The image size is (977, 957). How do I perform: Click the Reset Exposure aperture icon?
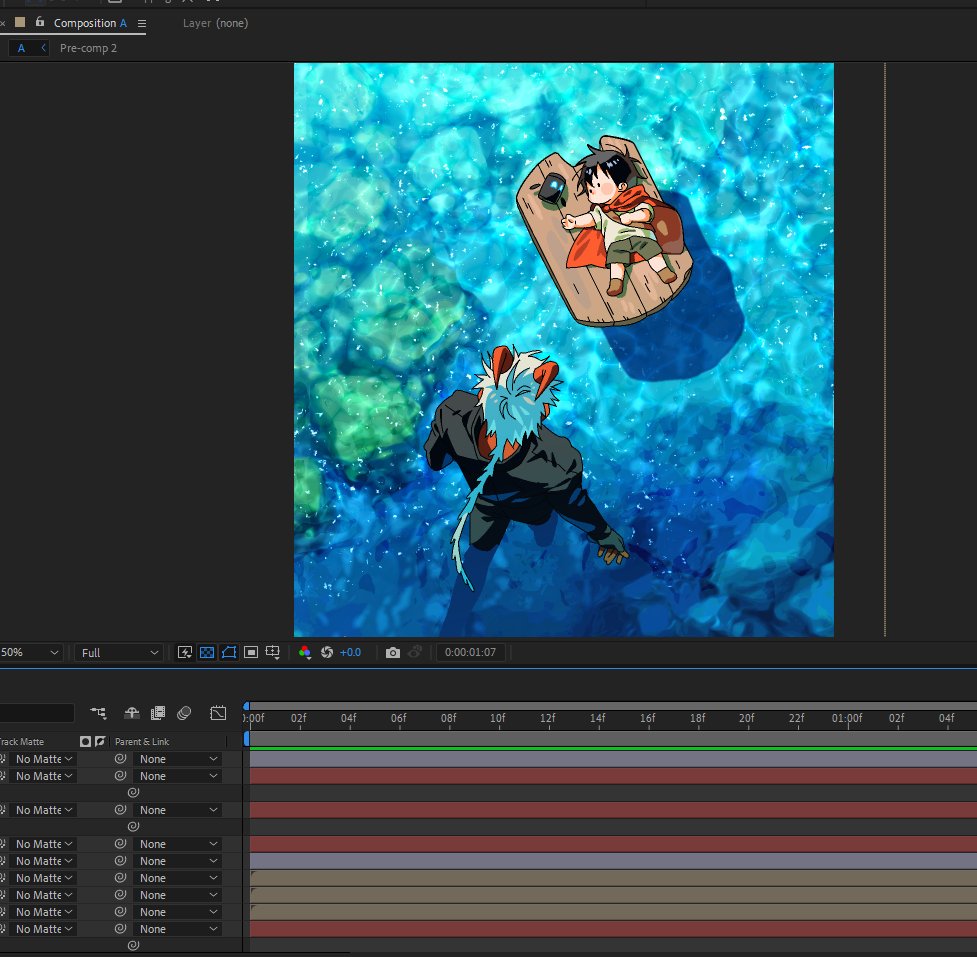tap(326, 652)
